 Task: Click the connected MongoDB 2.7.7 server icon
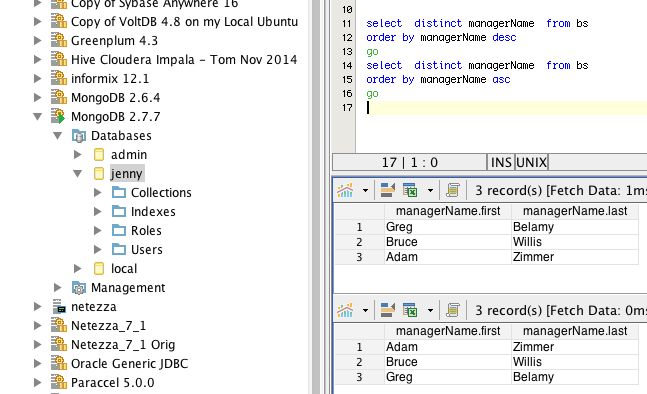(59, 116)
